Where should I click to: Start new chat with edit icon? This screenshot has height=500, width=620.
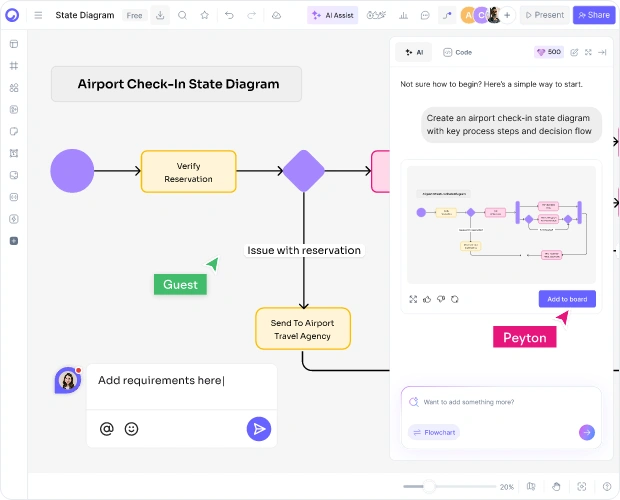[574, 52]
